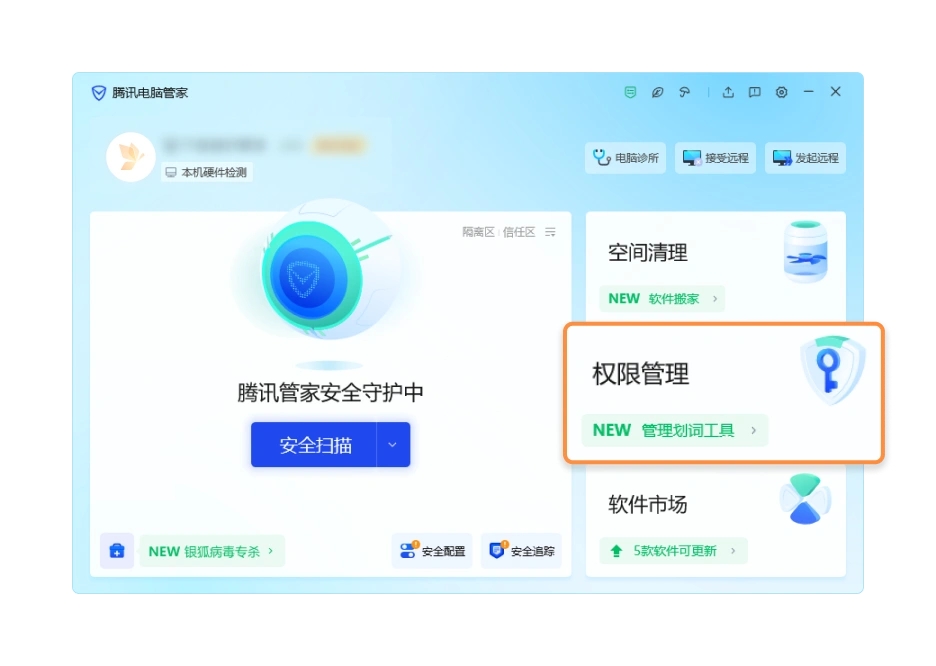Click the leaf icon in title bar
The image size is (936, 666).
click(x=657, y=92)
